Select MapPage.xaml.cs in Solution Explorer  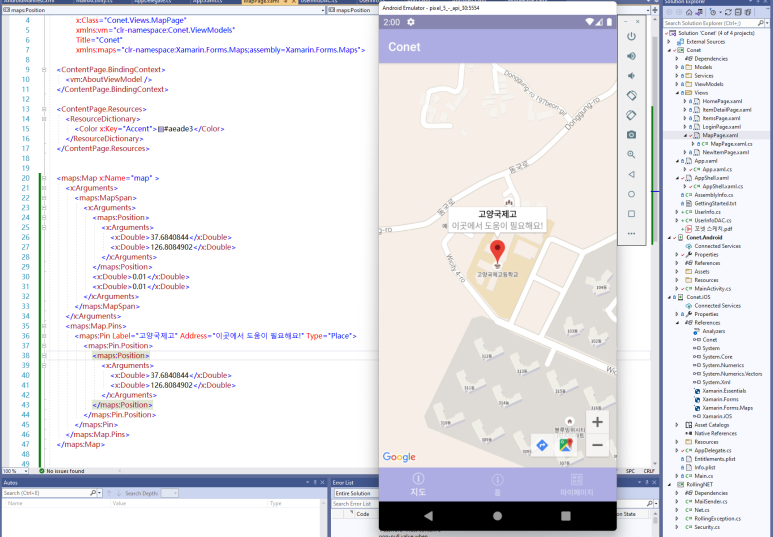(x=731, y=144)
